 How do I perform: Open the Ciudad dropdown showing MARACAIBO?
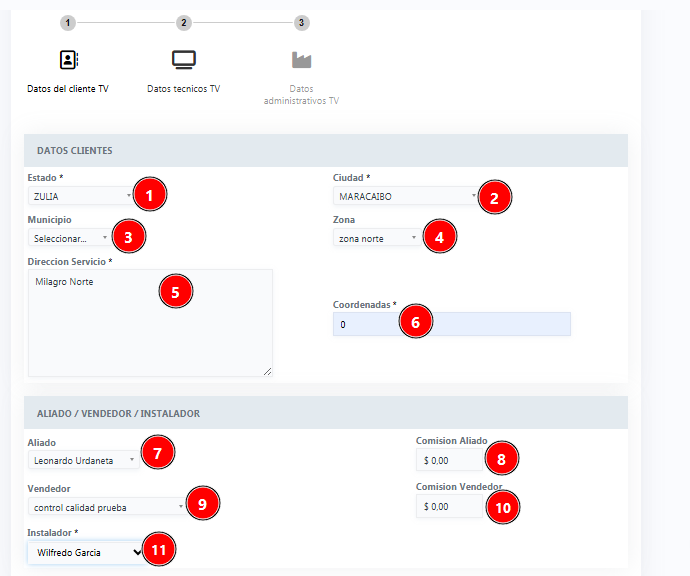click(x=405, y=197)
